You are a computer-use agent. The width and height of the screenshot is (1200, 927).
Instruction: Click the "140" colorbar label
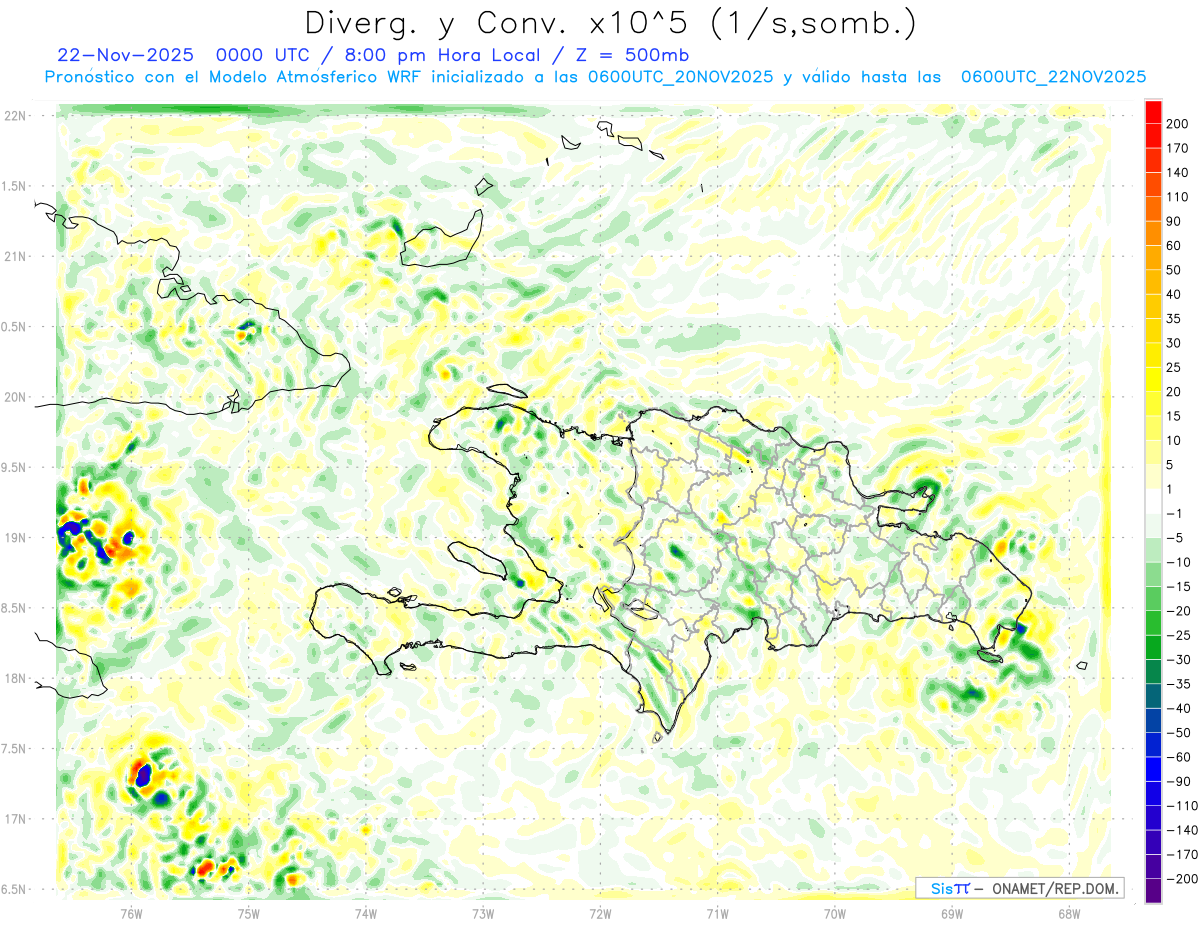click(x=1177, y=173)
